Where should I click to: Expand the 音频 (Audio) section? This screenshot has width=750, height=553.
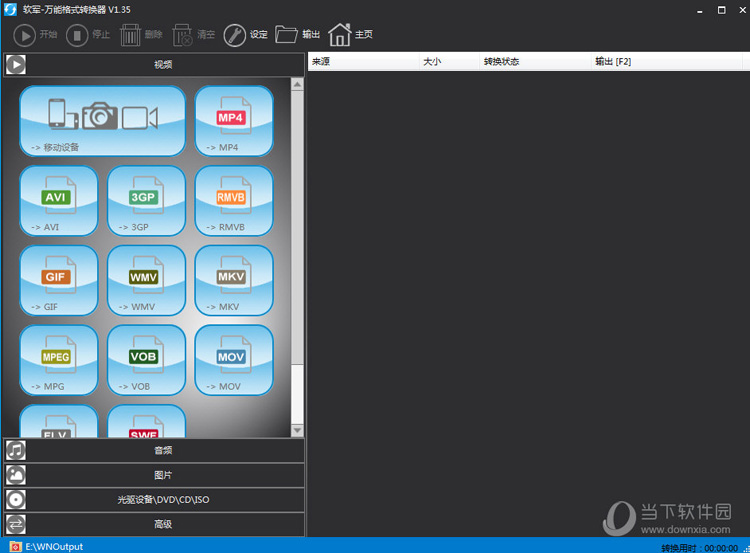pyautogui.click(x=162, y=451)
